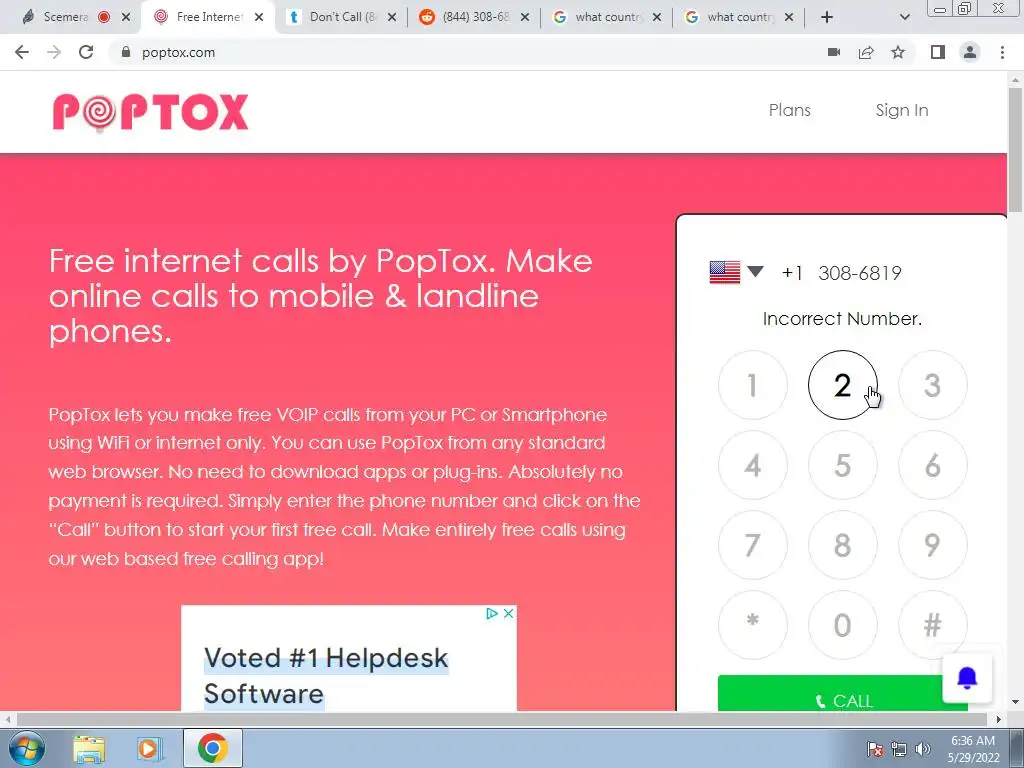Click the share page icon in address bar
This screenshot has width=1024, height=768.
pos(866,52)
